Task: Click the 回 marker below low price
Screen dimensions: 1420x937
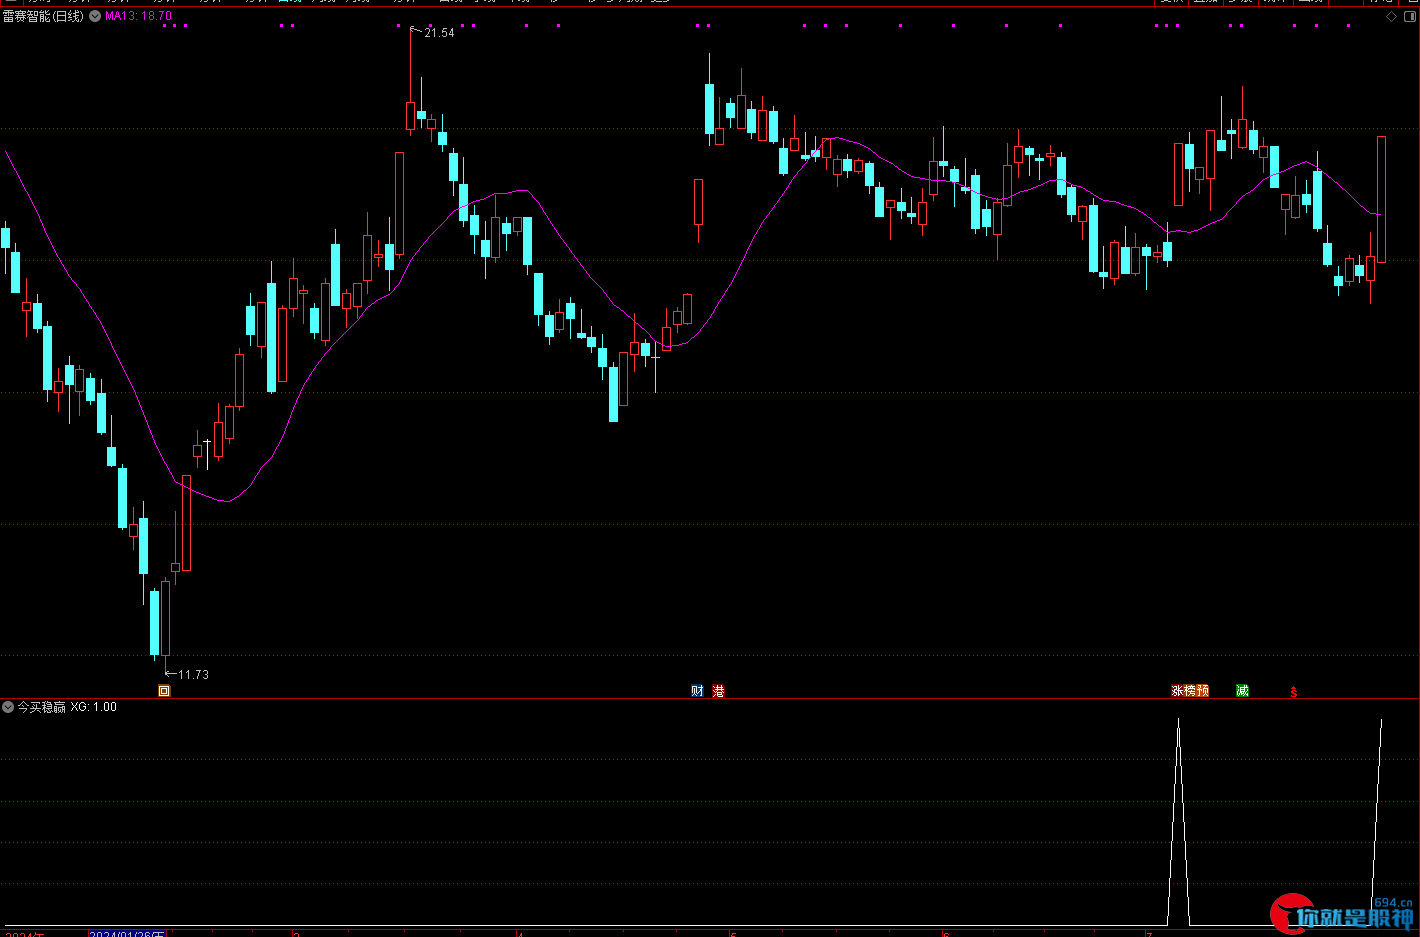Action: (x=164, y=691)
